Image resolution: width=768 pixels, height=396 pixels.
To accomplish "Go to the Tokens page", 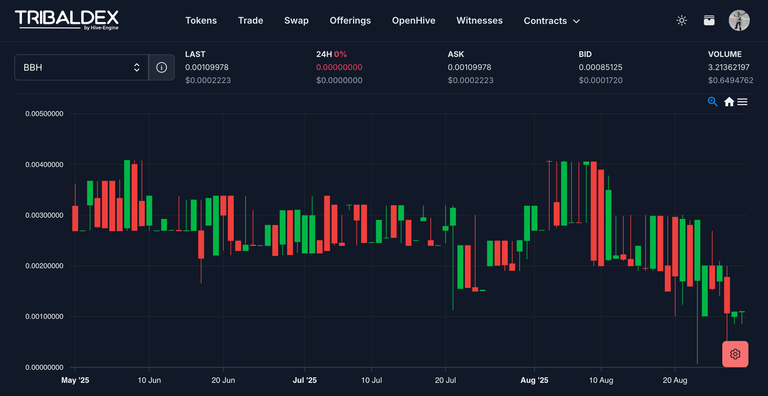I will click(201, 21).
